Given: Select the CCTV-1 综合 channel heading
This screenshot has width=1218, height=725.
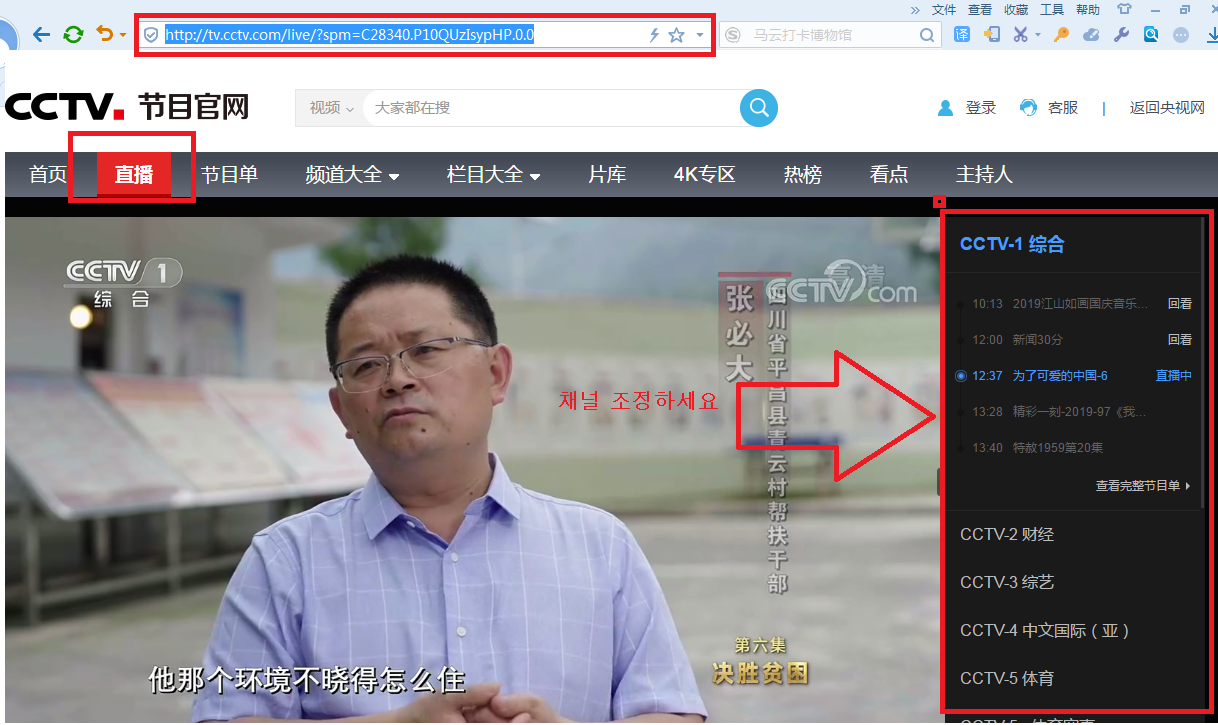Looking at the screenshot, I should pos(1012,244).
